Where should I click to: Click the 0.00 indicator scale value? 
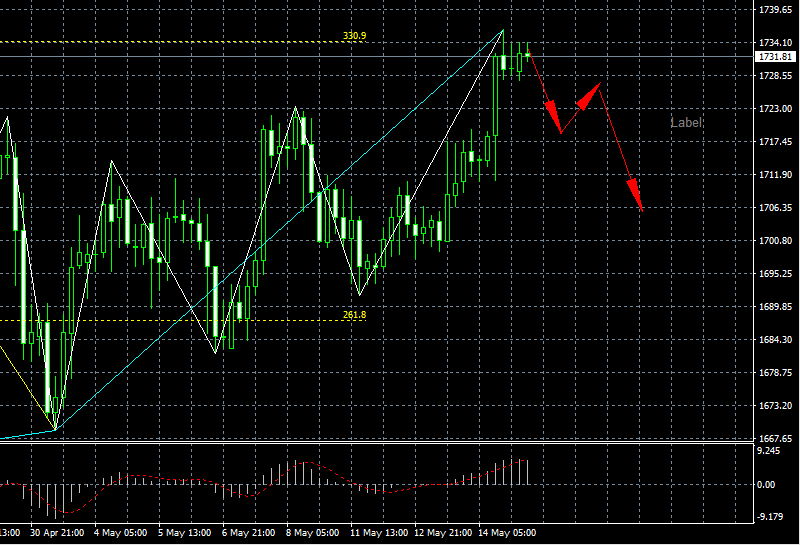point(766,485)
